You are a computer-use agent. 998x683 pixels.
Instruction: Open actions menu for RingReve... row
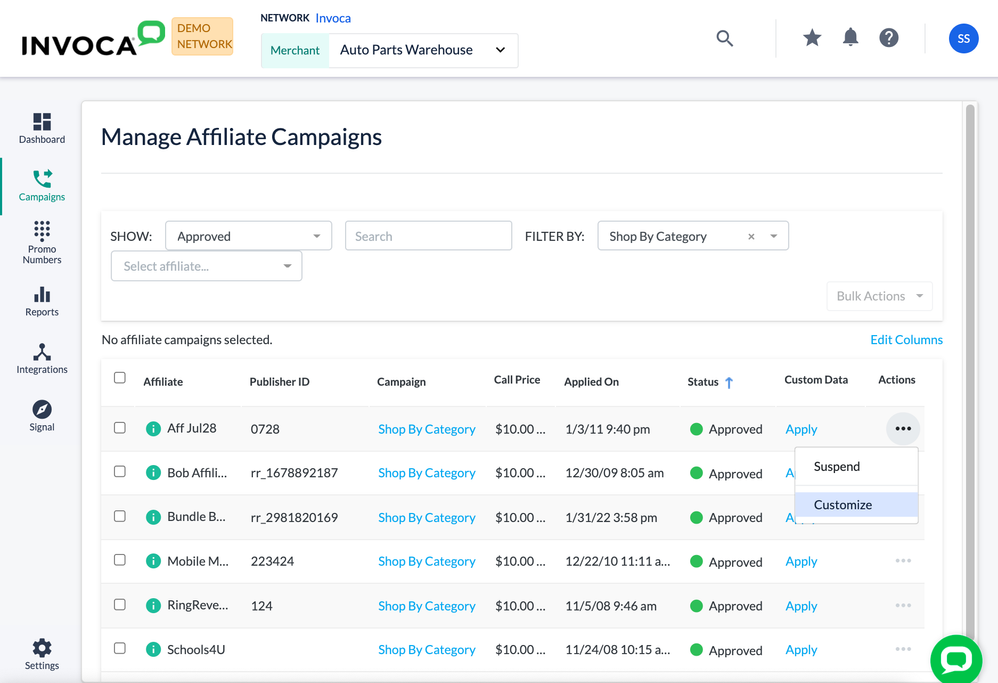tap(903, 605)
